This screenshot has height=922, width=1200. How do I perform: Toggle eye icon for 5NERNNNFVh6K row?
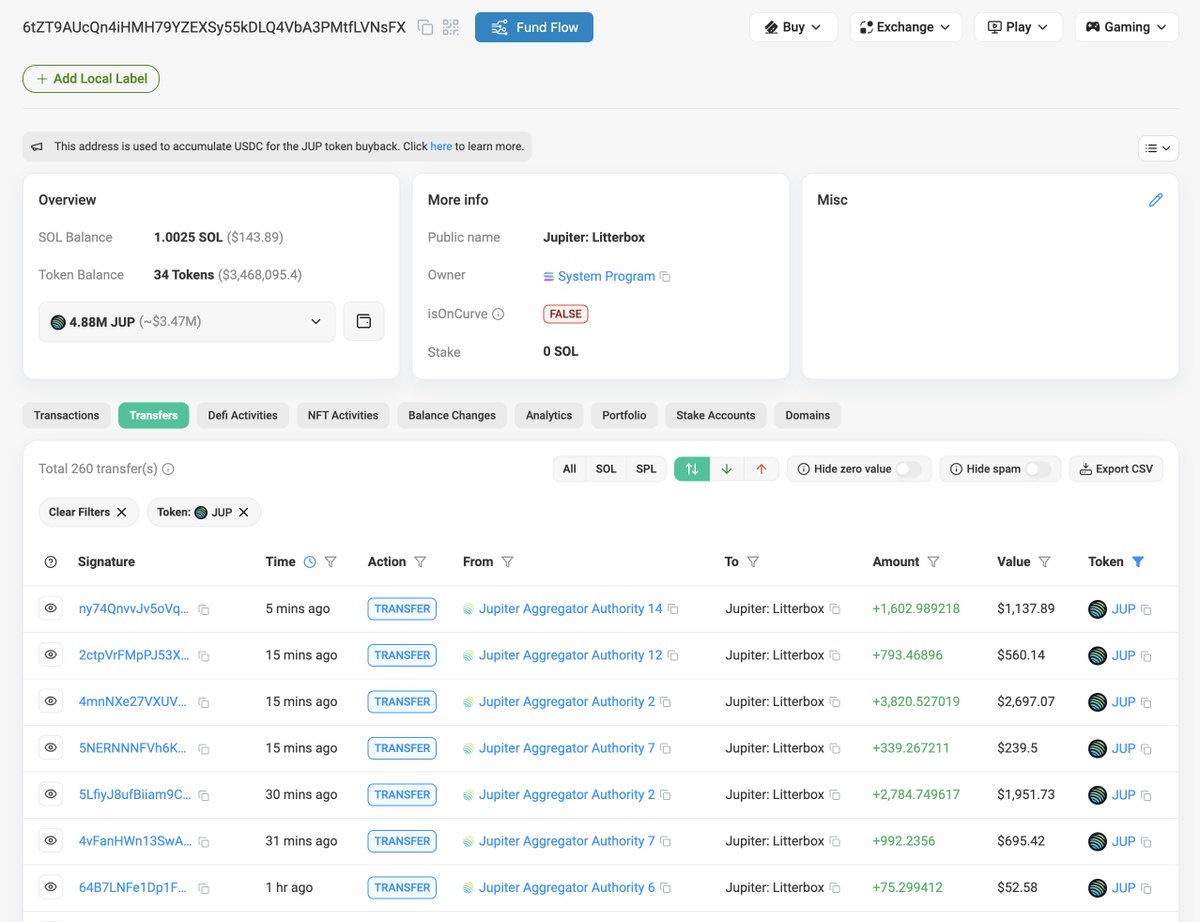[x=51, y=748]
